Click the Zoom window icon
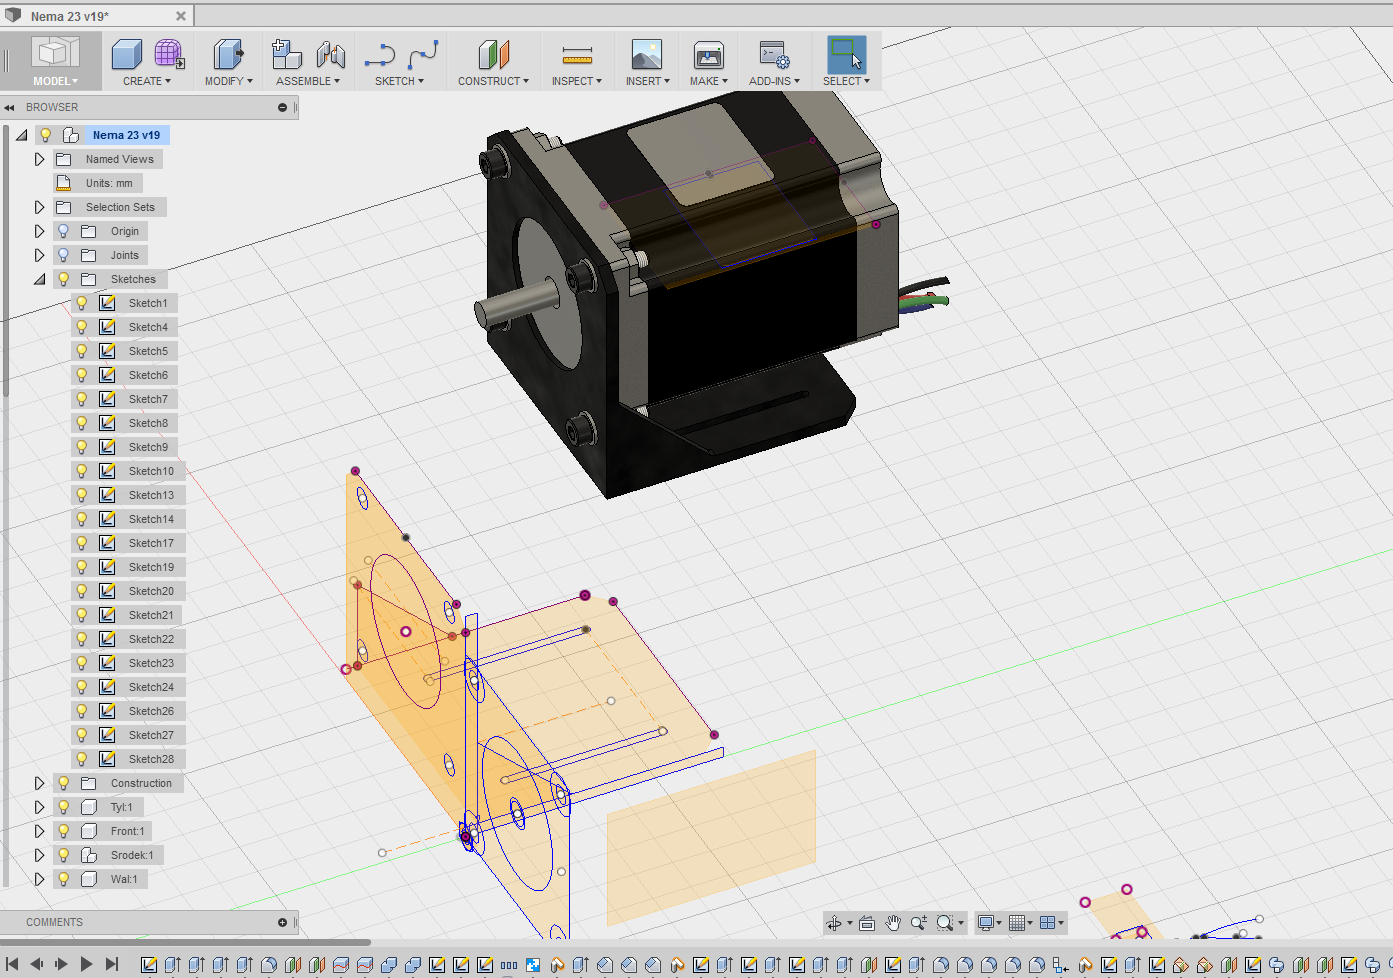1393x978 pixels. [918, 923]
